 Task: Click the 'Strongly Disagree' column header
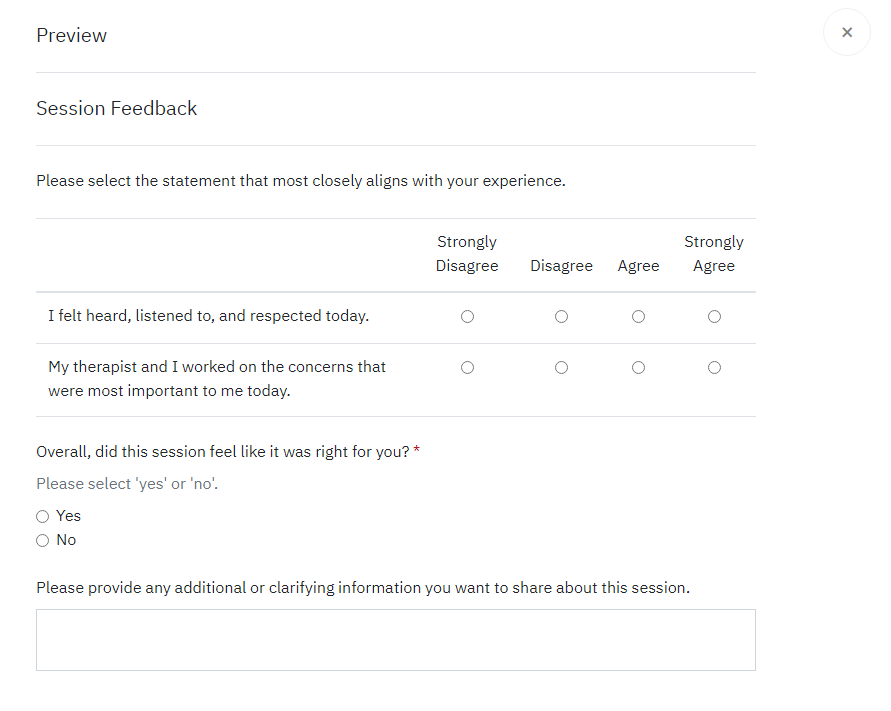(467, 254)
